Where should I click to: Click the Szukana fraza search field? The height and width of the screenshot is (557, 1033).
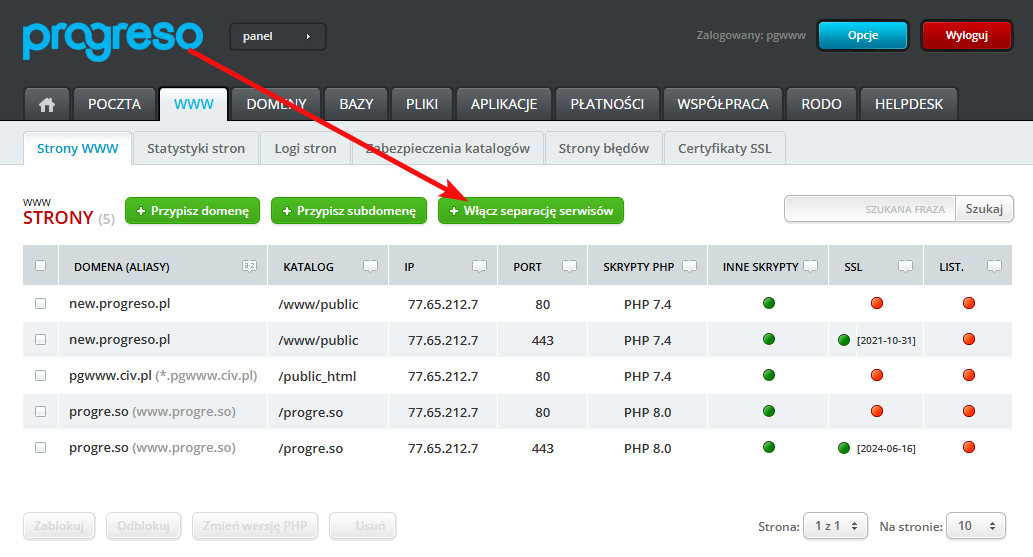coord(870,208)
